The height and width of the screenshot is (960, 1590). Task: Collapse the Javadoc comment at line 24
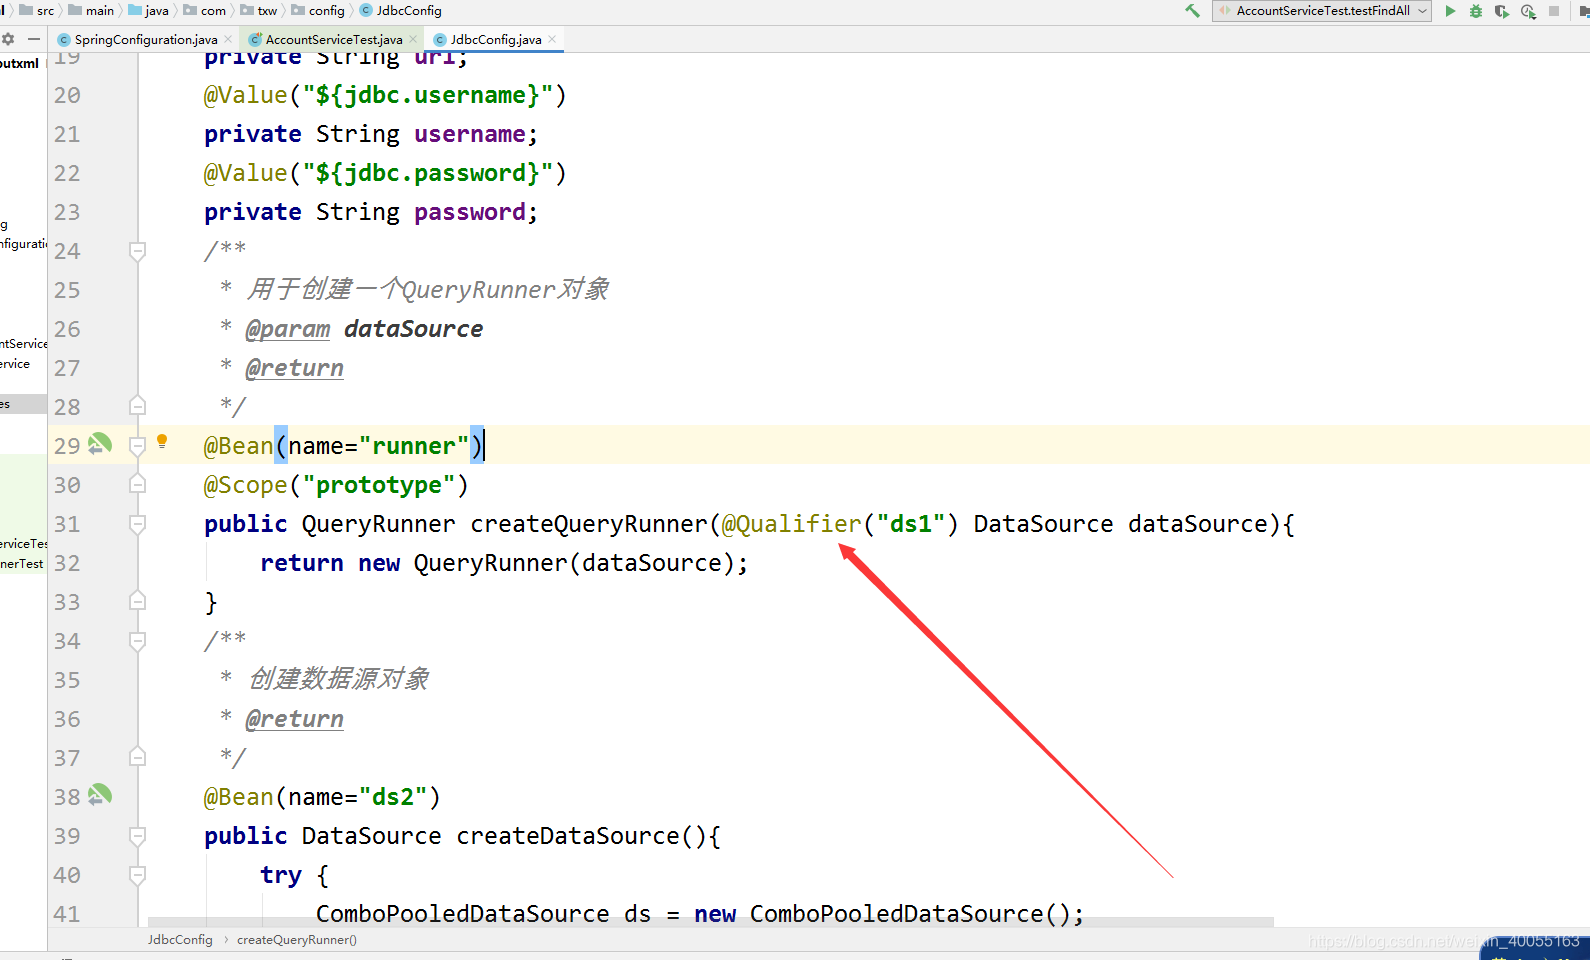138,250
